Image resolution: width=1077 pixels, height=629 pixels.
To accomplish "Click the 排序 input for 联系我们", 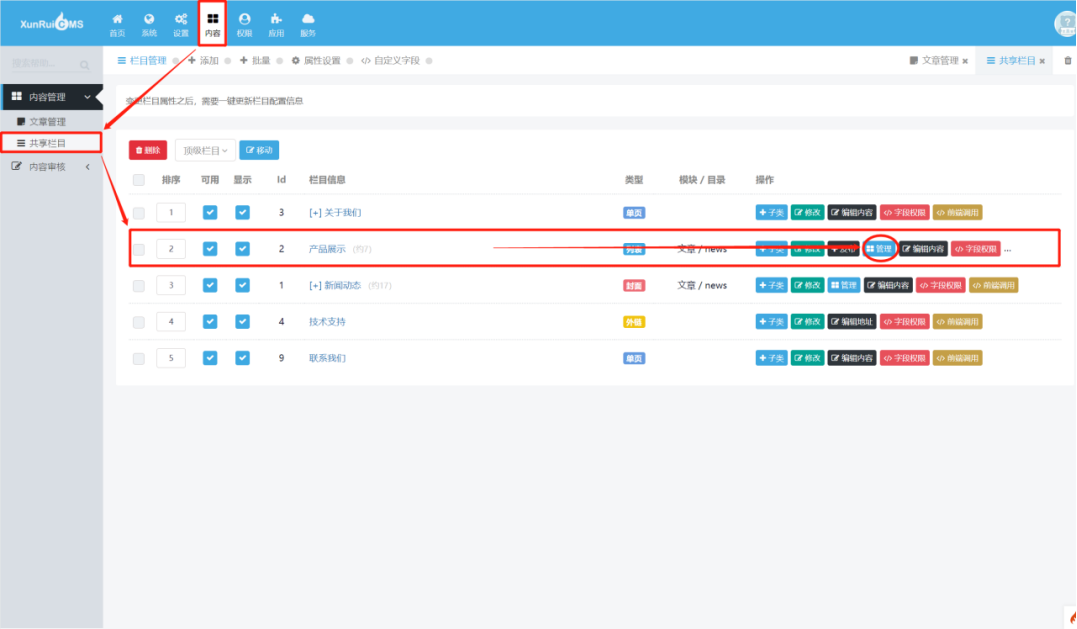I will 171,358.
